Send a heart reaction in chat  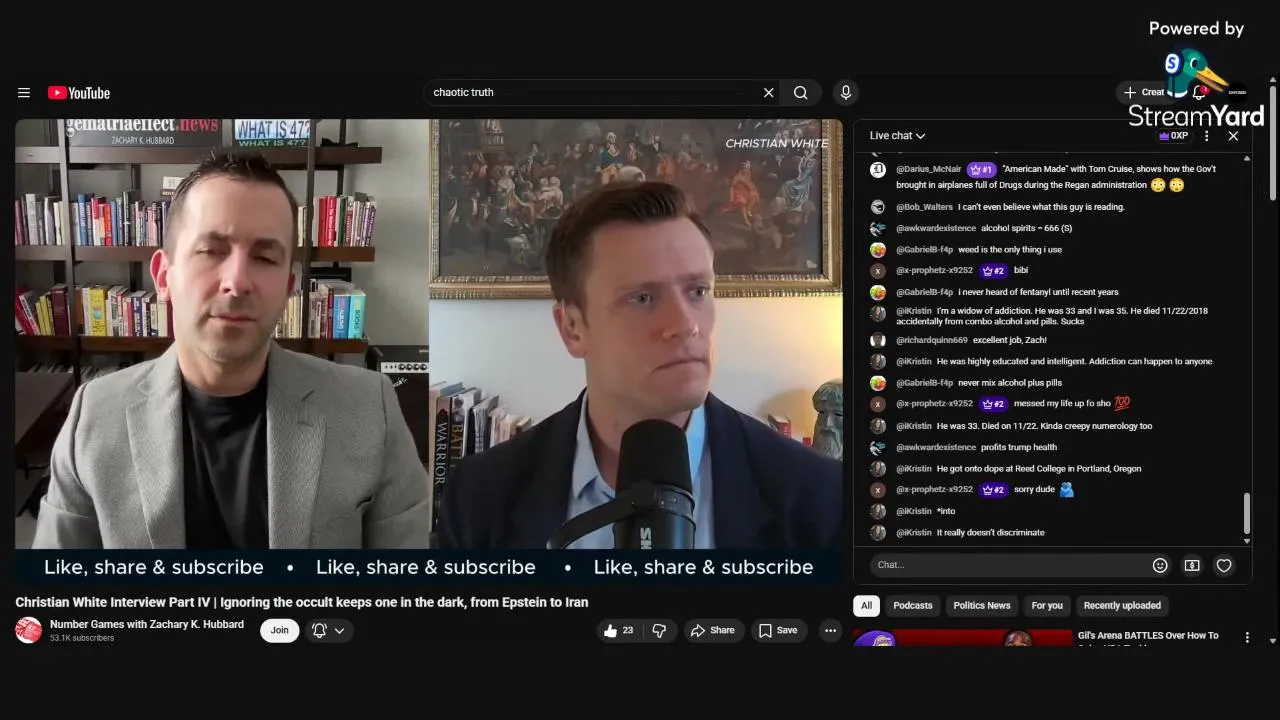[x=1224, y=565]
